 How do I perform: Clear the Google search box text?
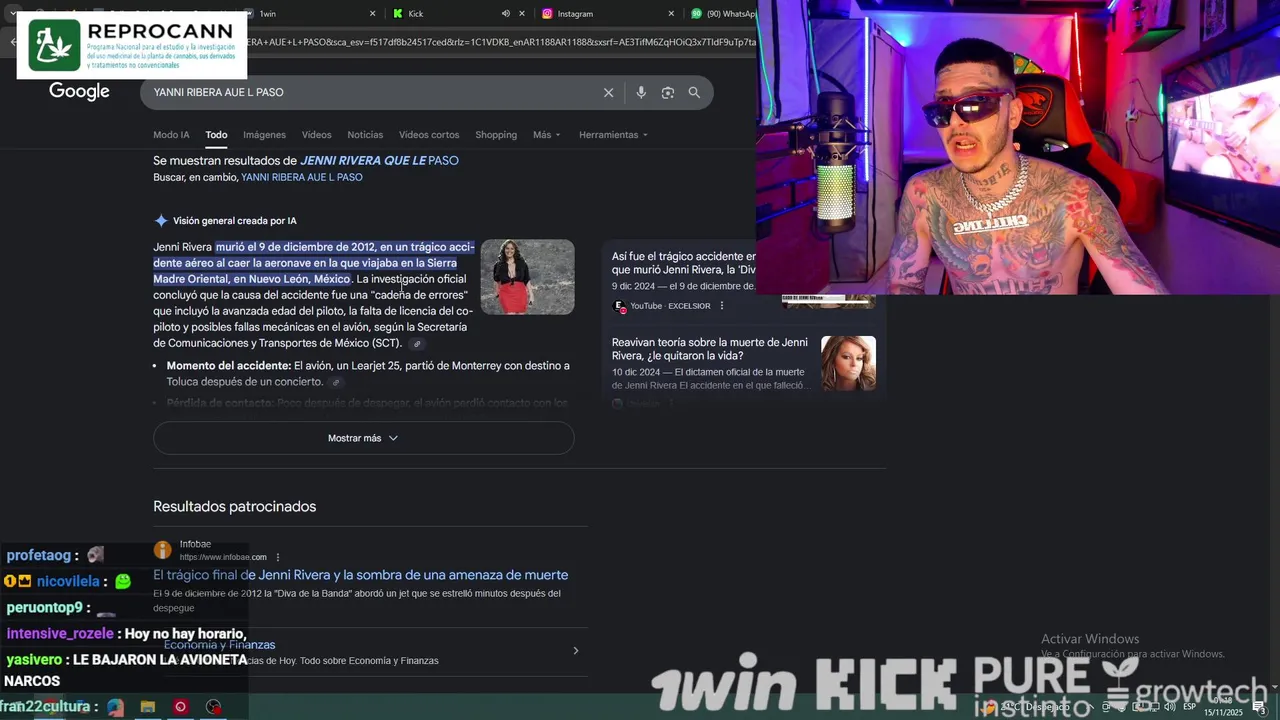(x=608, y=92)
